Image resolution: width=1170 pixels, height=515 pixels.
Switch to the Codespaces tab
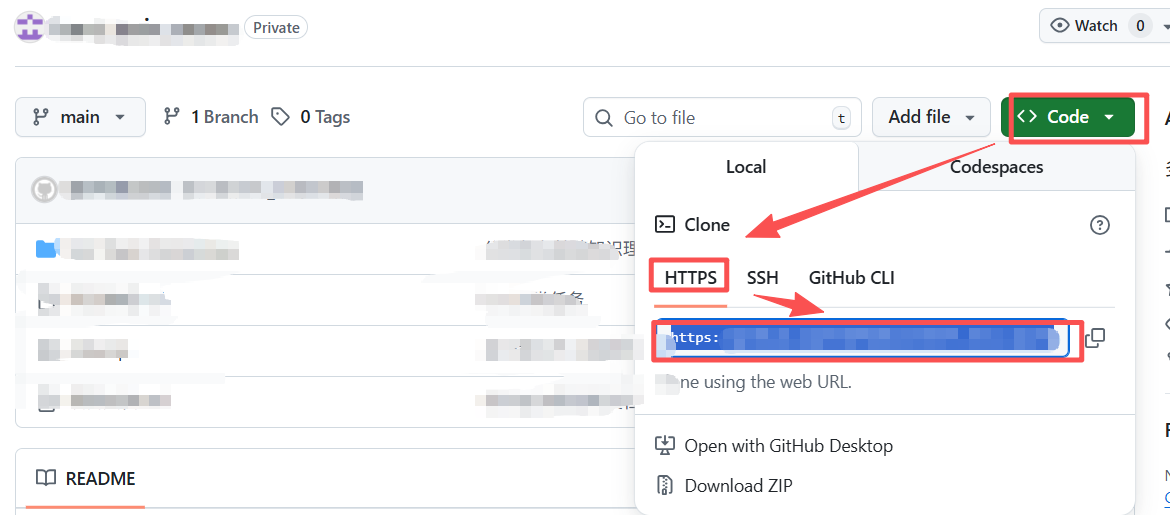[x=996, y=166]
